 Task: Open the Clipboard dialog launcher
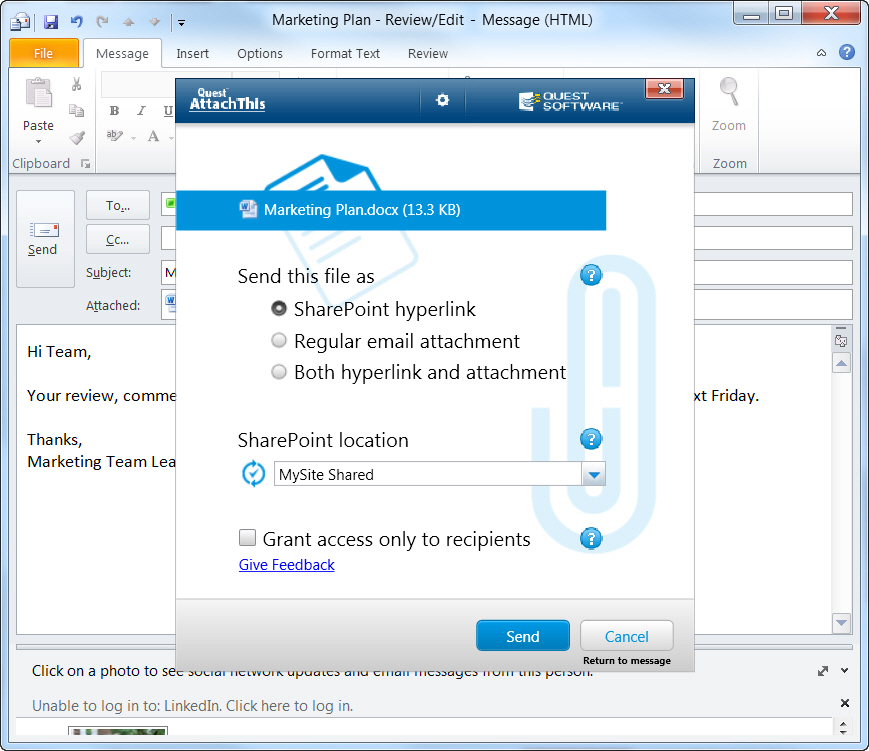(x=85, y=164)
